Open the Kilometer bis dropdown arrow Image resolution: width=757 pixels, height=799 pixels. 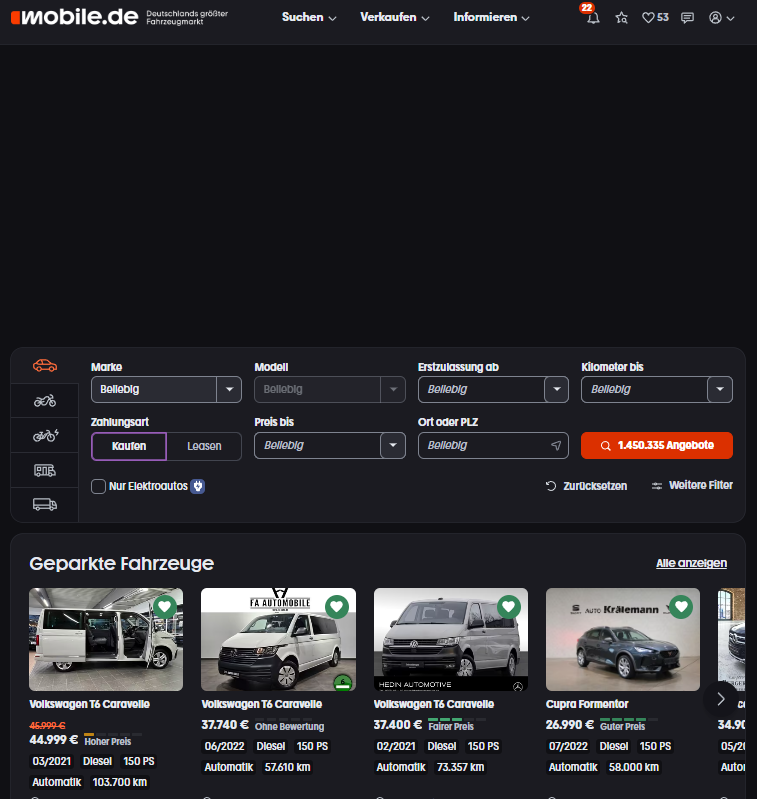[x=720, y=389]
